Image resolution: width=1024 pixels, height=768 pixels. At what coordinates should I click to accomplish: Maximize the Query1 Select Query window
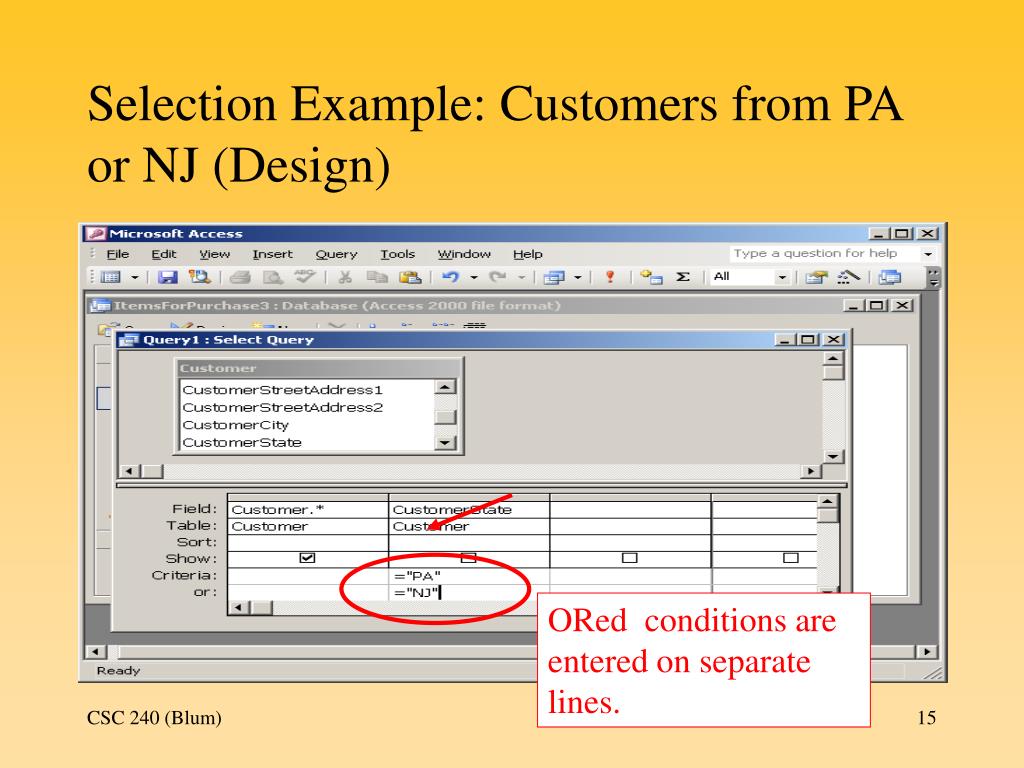click(x=808, y=340)
